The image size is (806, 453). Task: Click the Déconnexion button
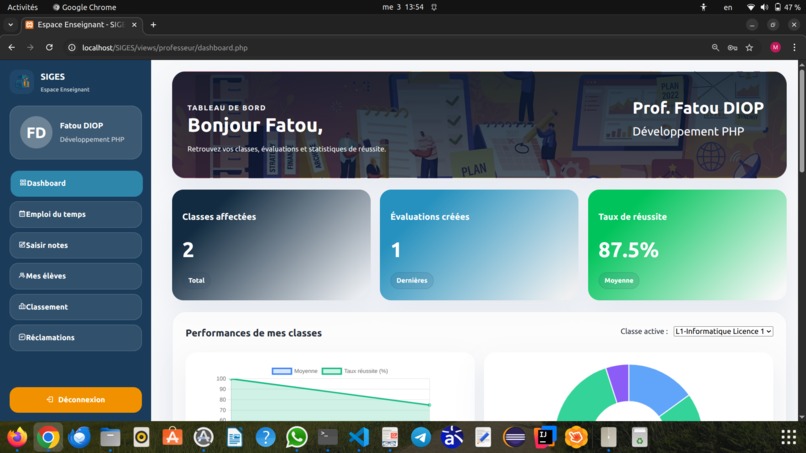[x=76, y=400]
